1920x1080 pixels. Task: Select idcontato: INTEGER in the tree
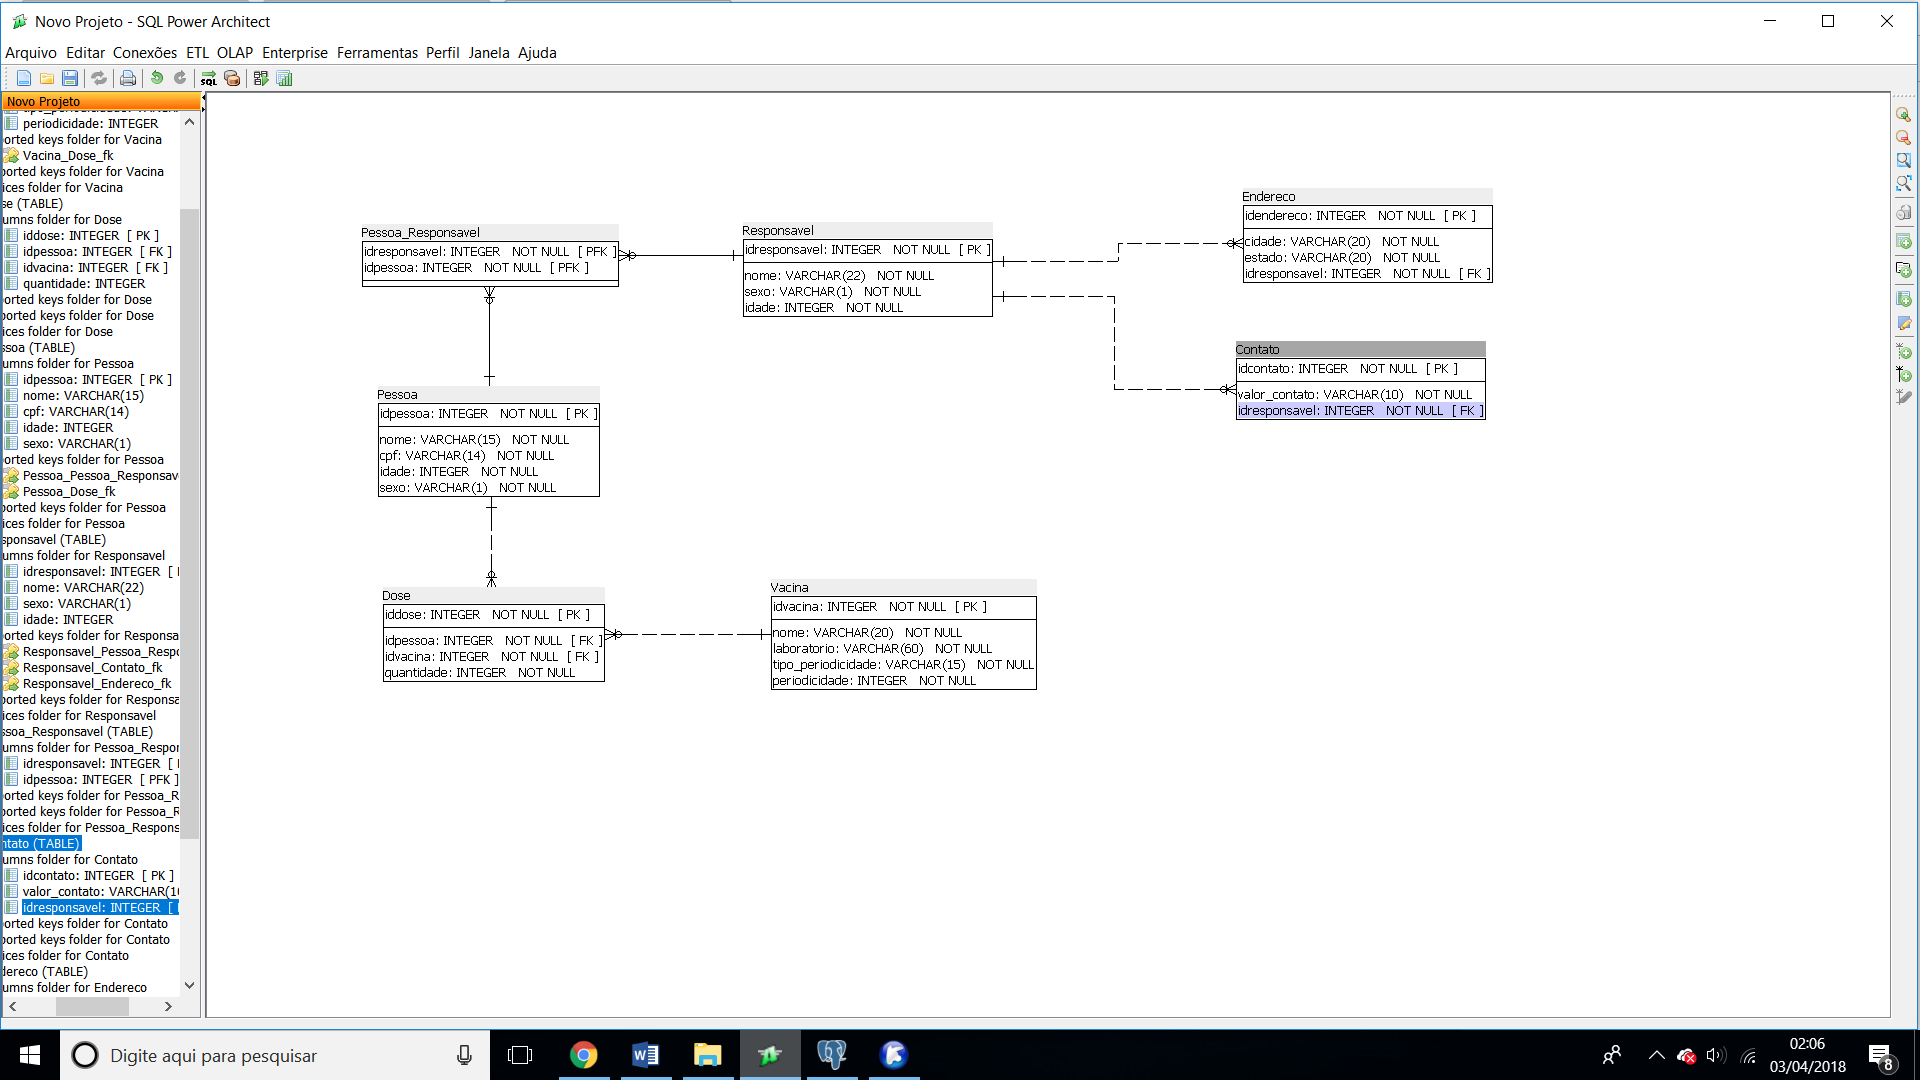click(98, 875)
